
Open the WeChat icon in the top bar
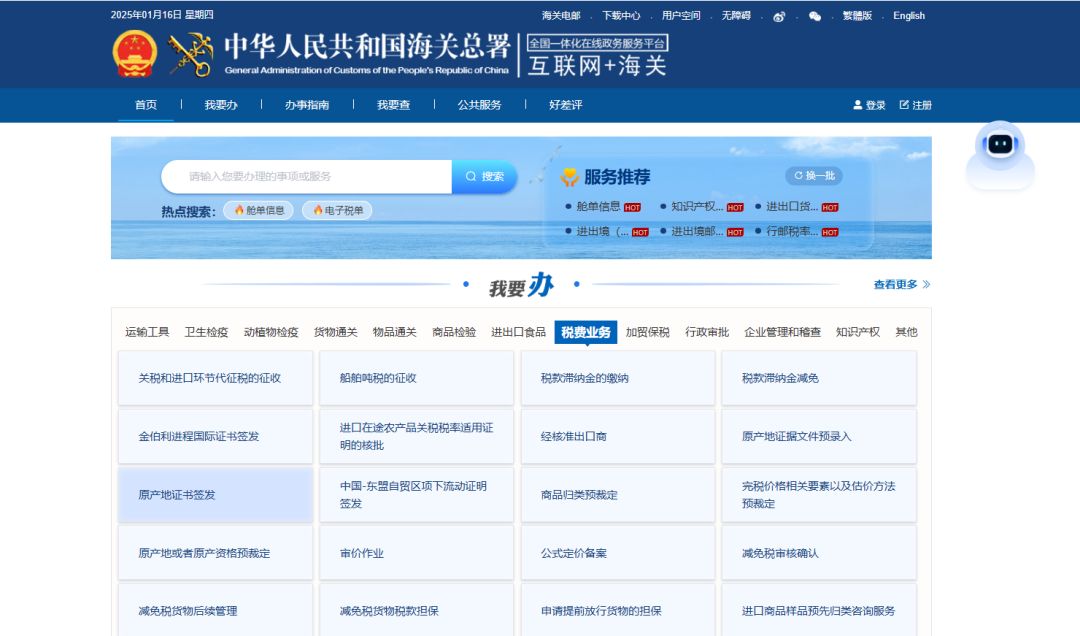(815, 17)
